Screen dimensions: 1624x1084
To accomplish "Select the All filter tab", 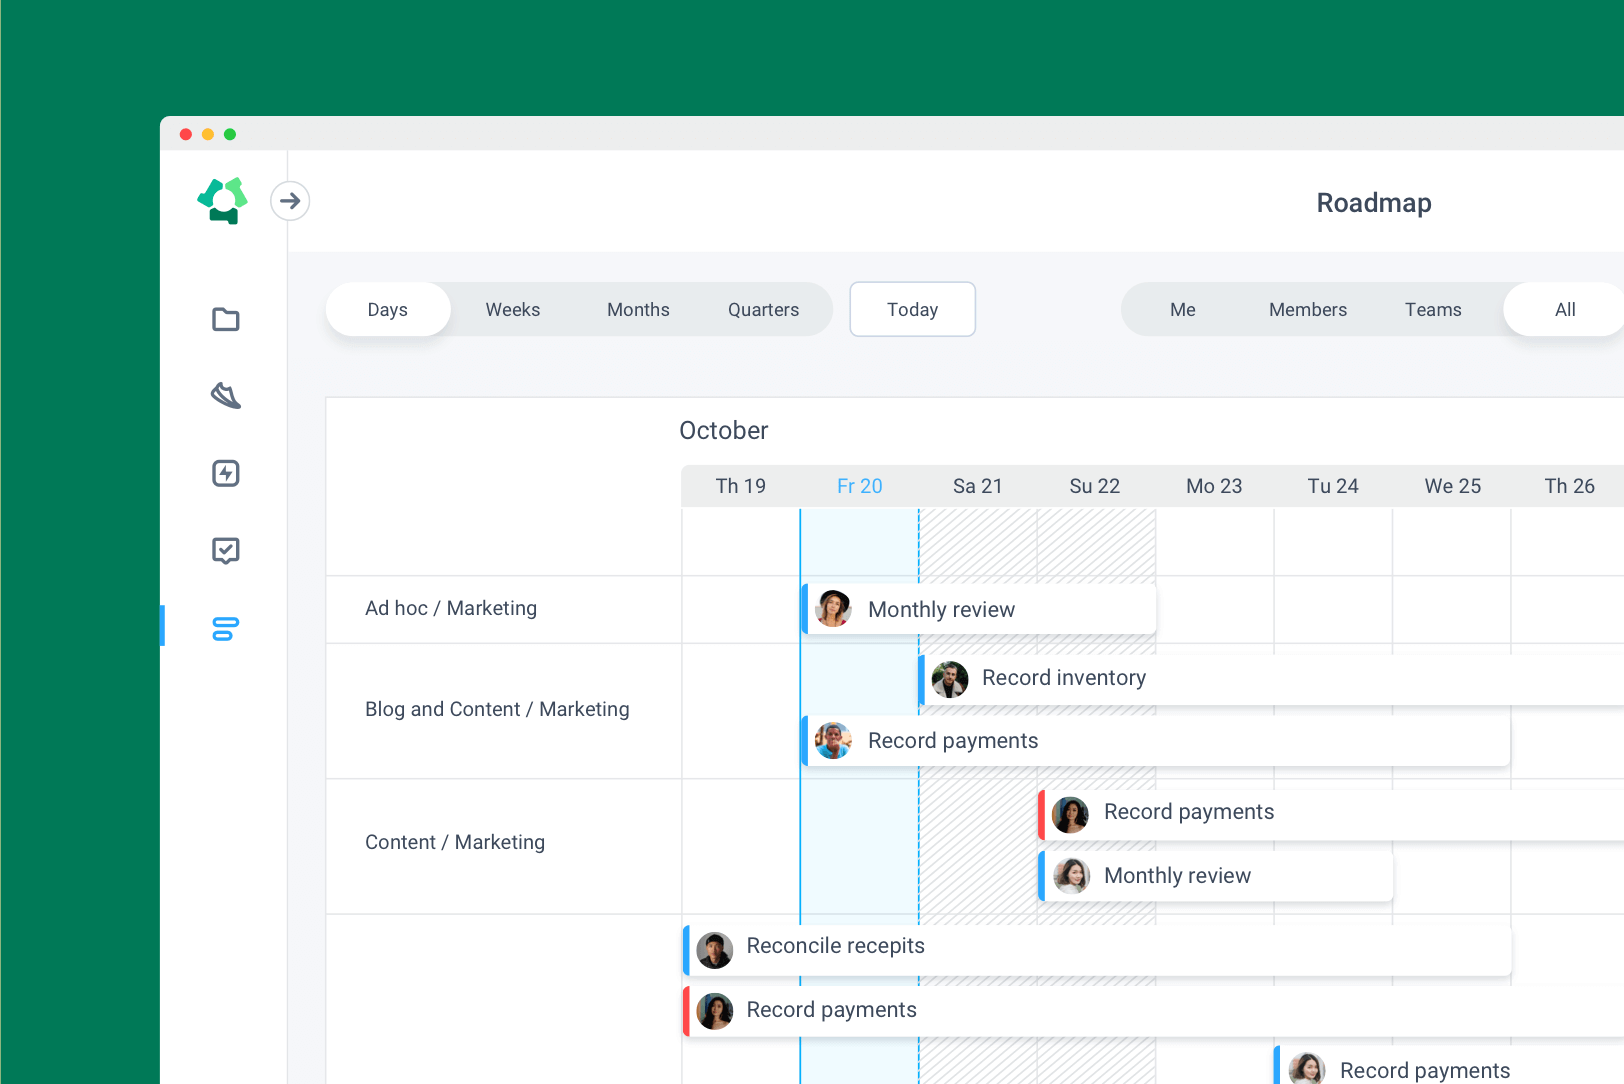I will [1564, 309].
